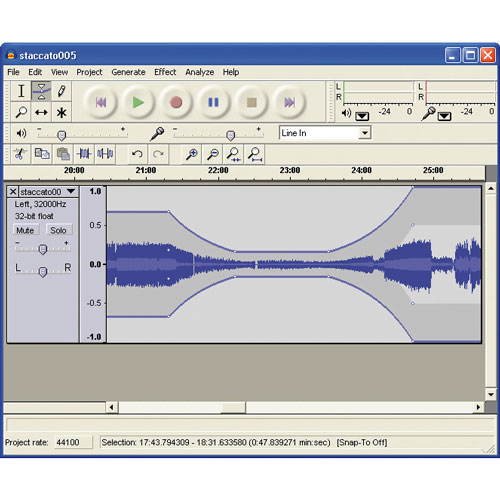Image resolution: width=500 pixels, height=500 pixels.
Task: Open the output meter speaker dropdown arrow
Action: tap(362, 116)
